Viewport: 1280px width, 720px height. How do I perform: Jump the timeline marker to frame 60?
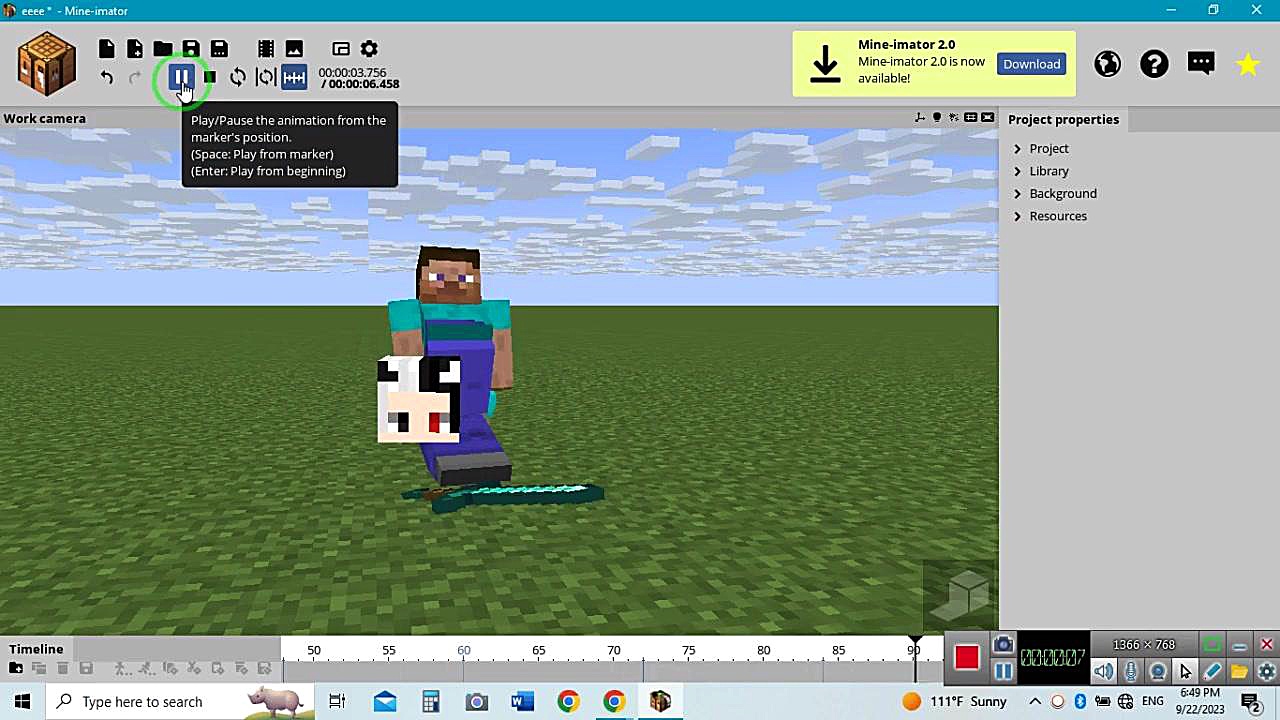463,650
